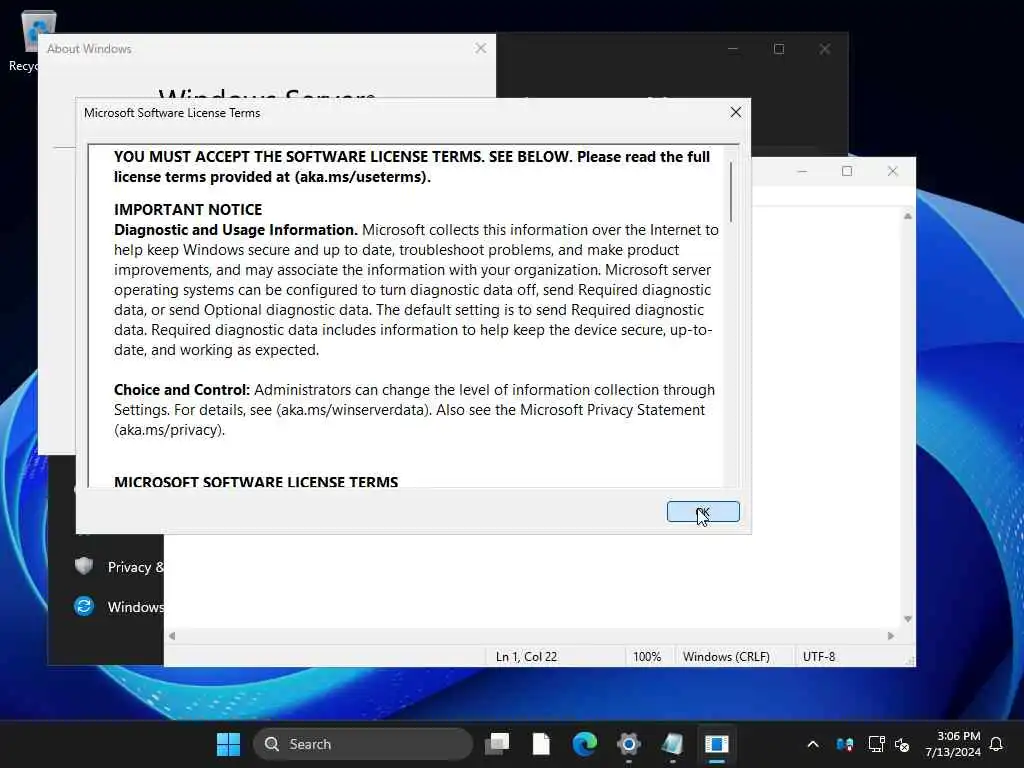Image resolution: width=1024 pixels, height=768 pixels.
Task: Open the Windows Start menu
Action: pyautogui.click(x=228, y=744)
